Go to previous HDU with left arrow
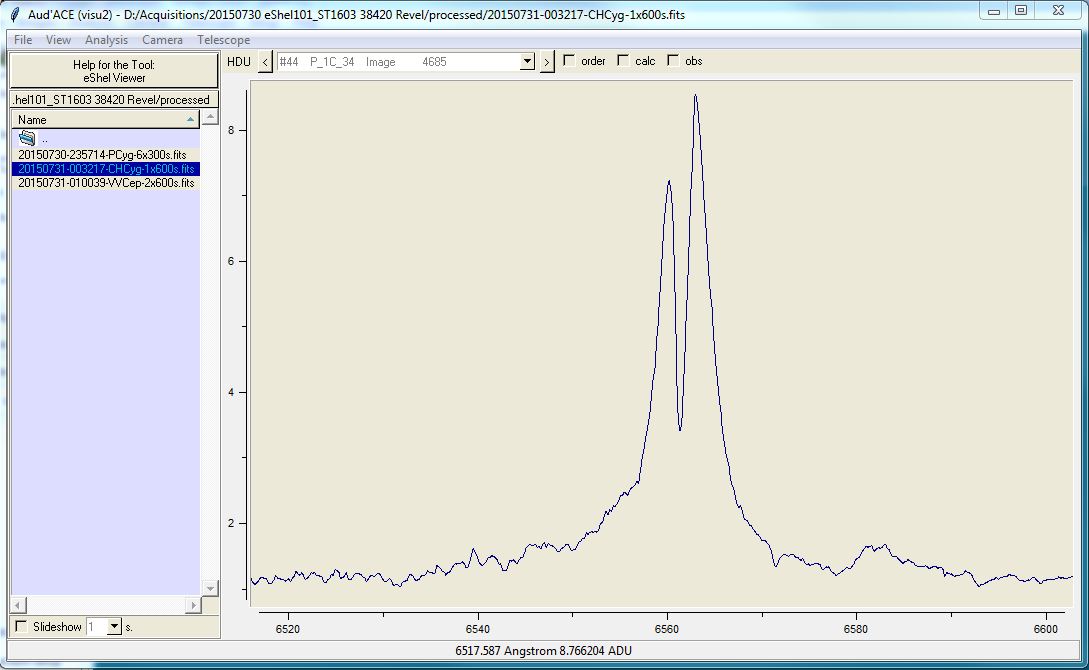Image resolution: width=1089 pixels, height=670 pixels. point(265,62)
